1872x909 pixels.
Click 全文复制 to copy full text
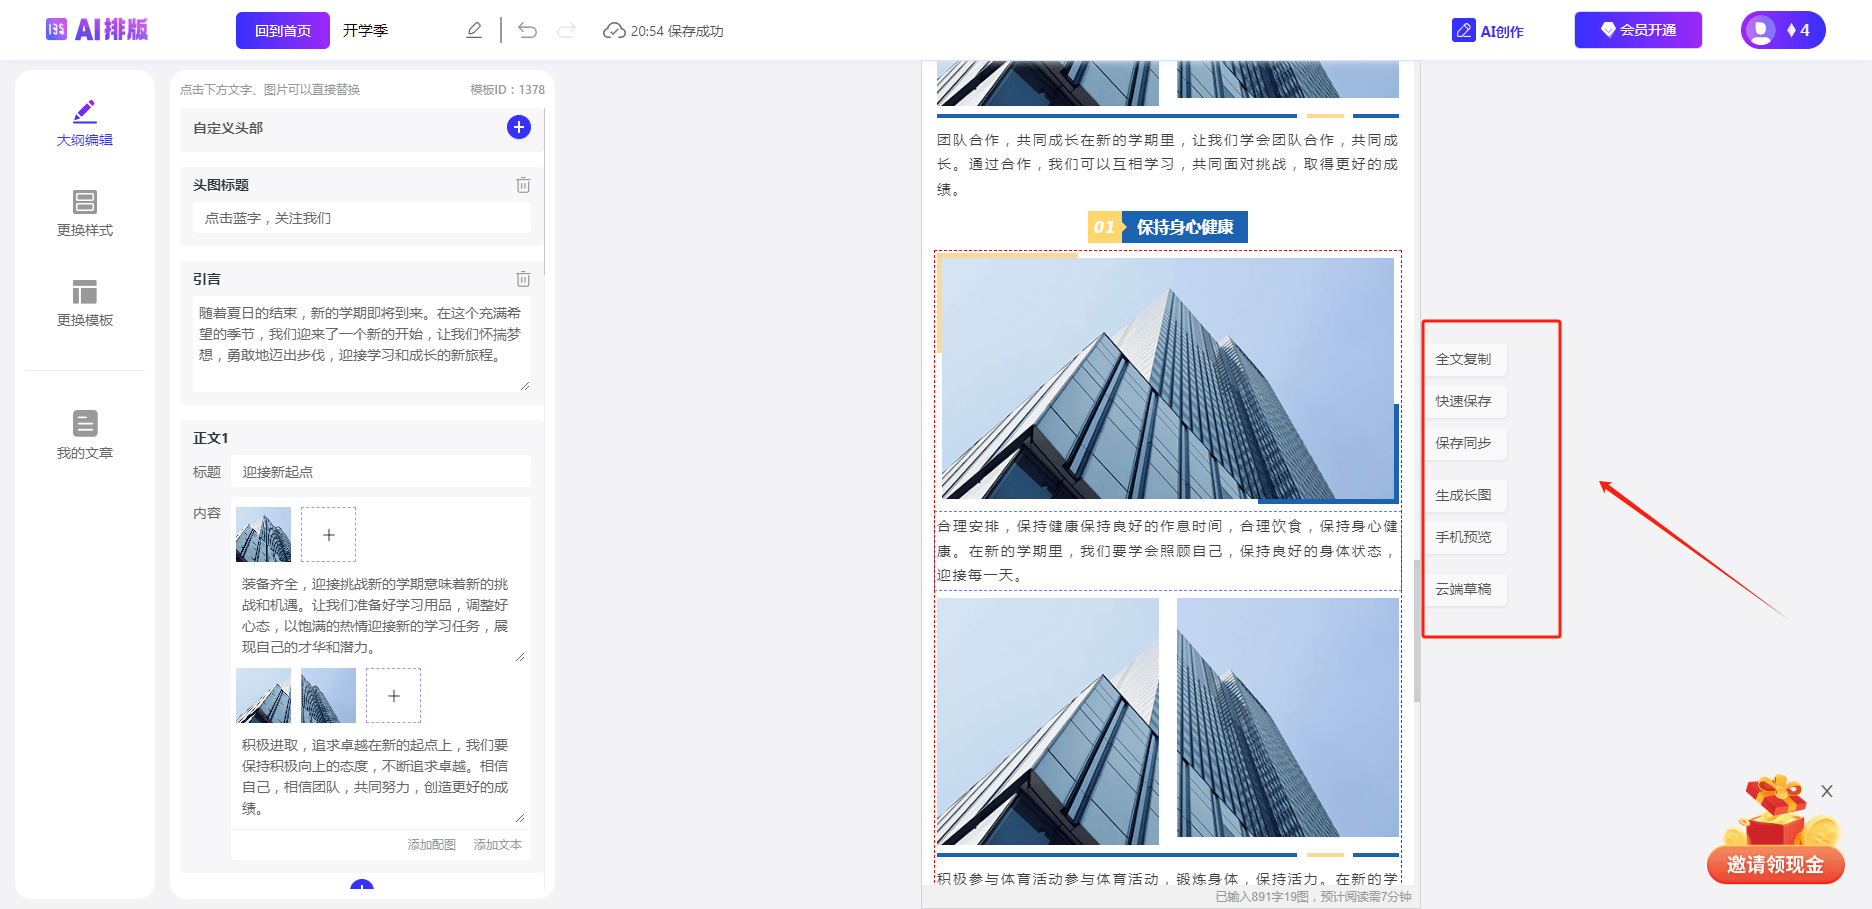click(x=1464, y=359)
